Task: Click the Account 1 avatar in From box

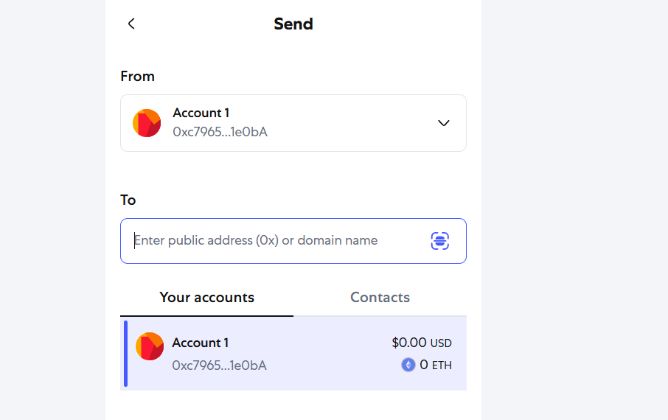Action: point(147,123)
